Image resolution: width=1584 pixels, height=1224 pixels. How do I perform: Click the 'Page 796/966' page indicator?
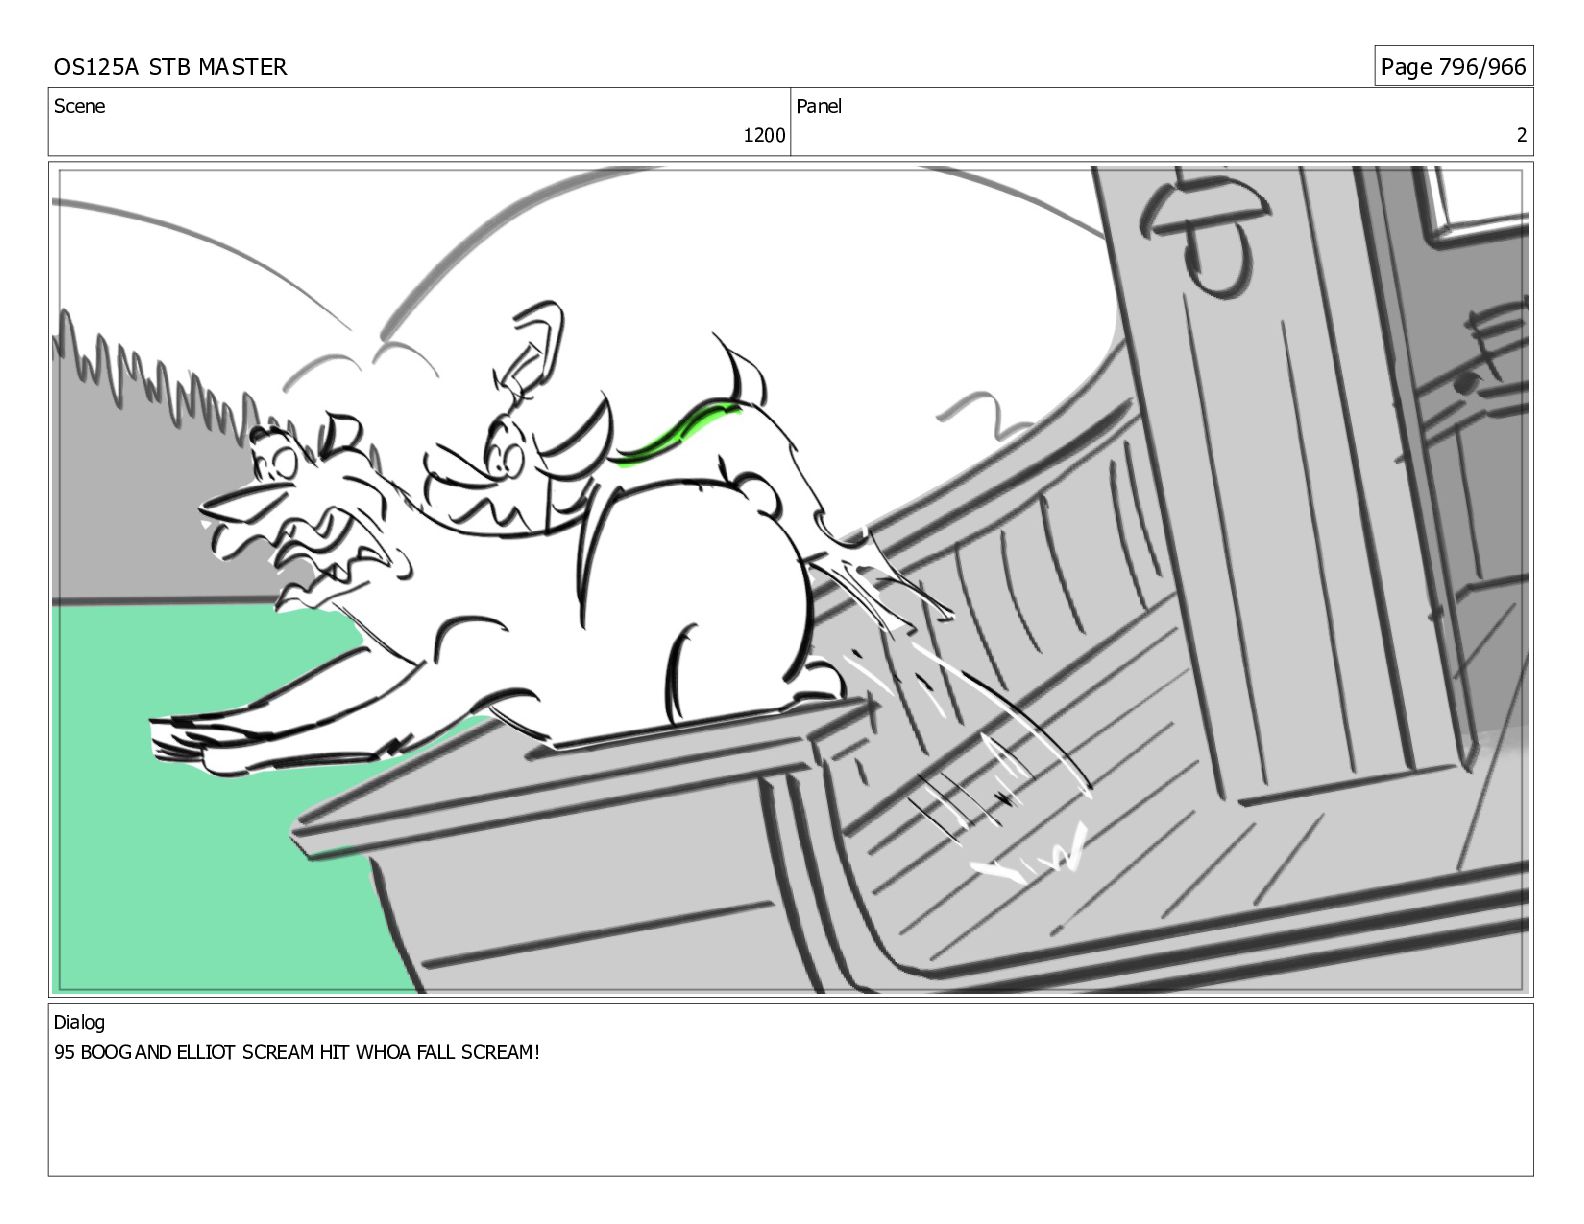1453,67
